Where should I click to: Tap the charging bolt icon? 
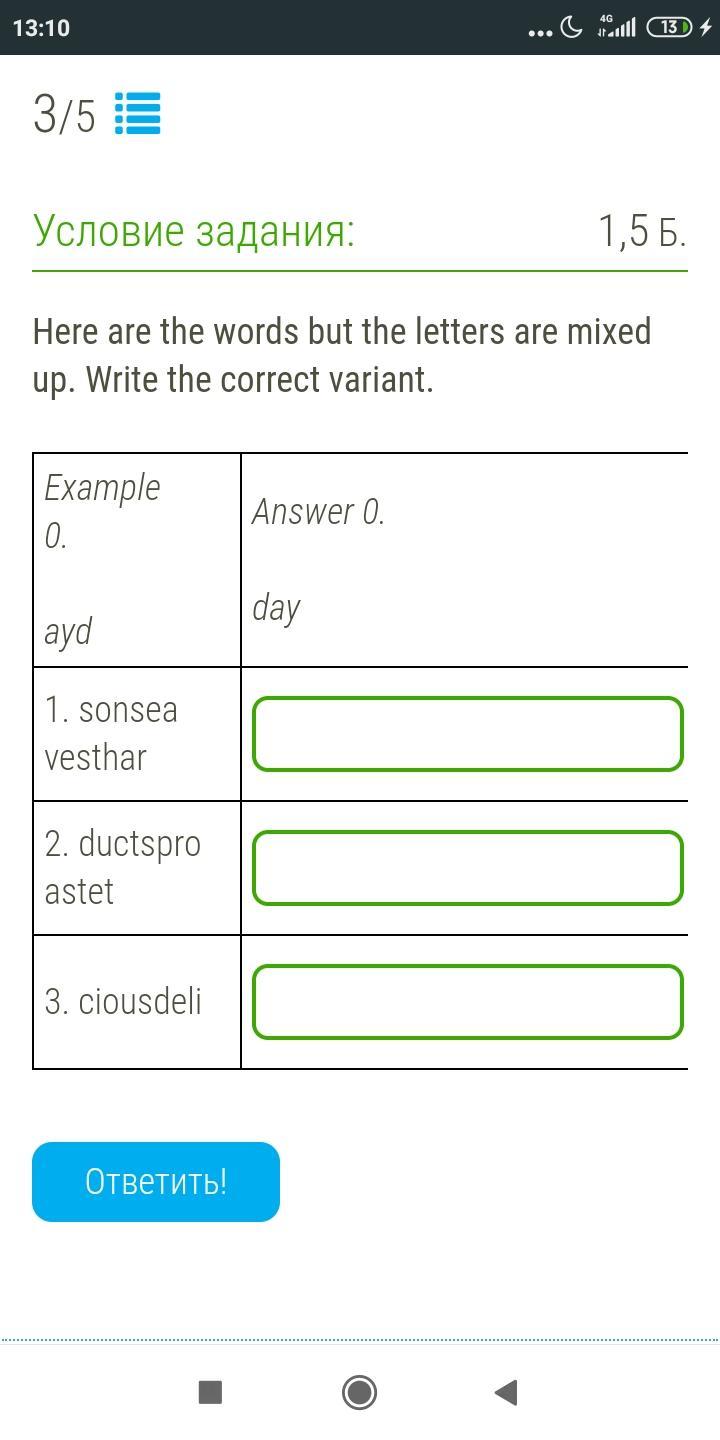tap(706, 28)
